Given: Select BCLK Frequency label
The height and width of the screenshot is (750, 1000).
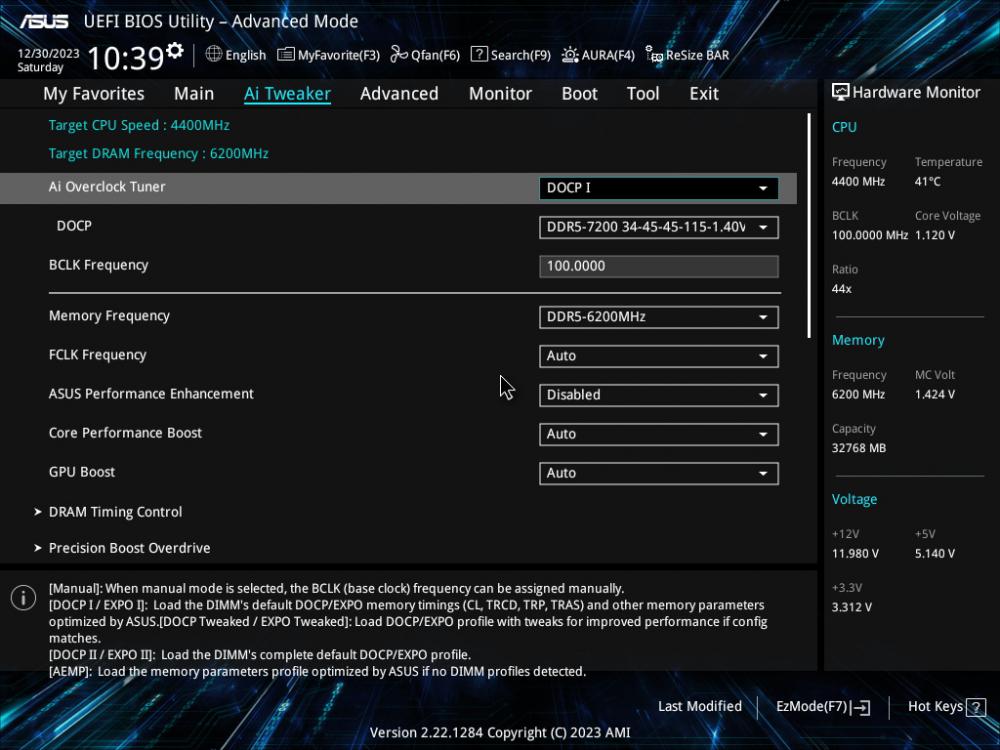Looking at the screenshot, I should coord(98,265).
